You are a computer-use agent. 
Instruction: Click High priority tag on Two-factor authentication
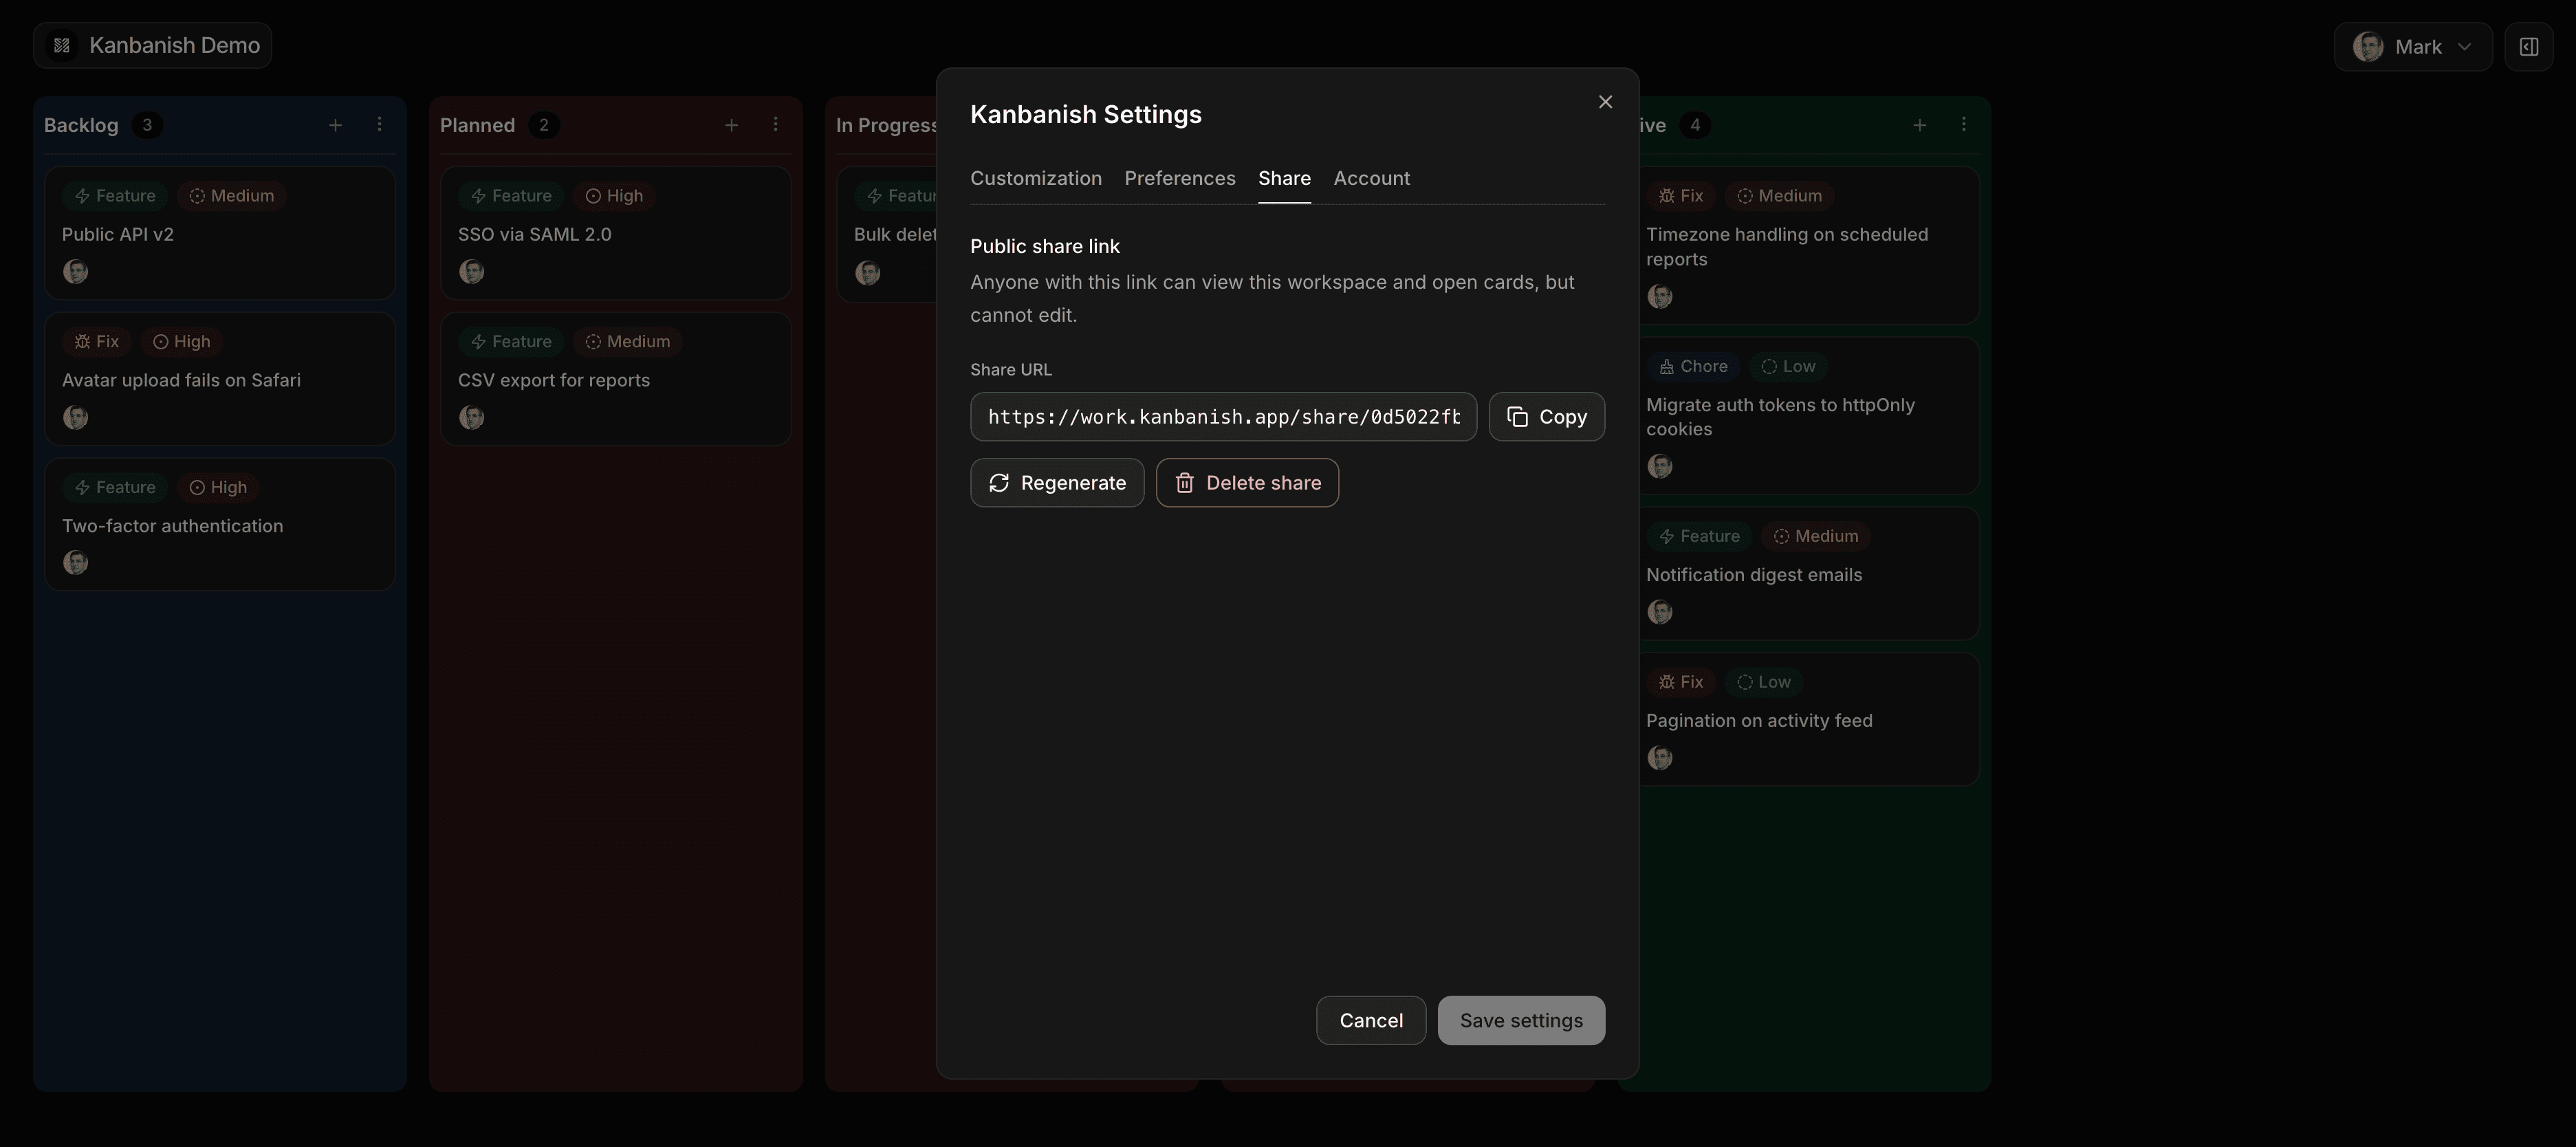(218, 488)
